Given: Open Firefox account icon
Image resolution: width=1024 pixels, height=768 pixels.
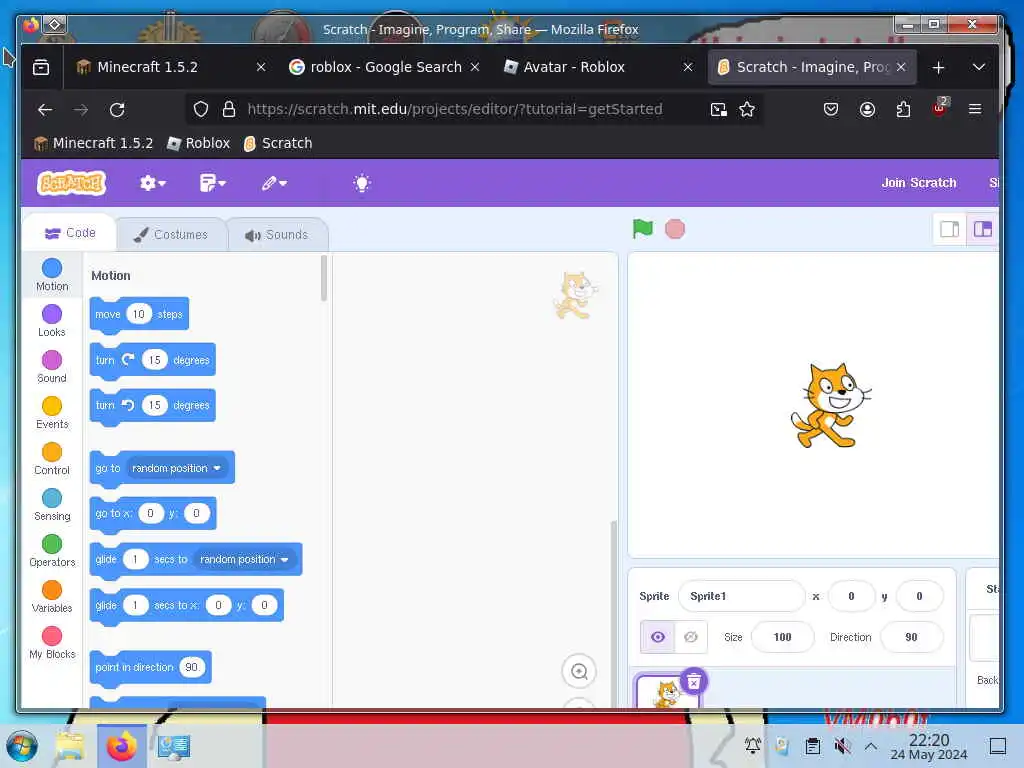Looking at the screenshot, I should tap(867, 109).
